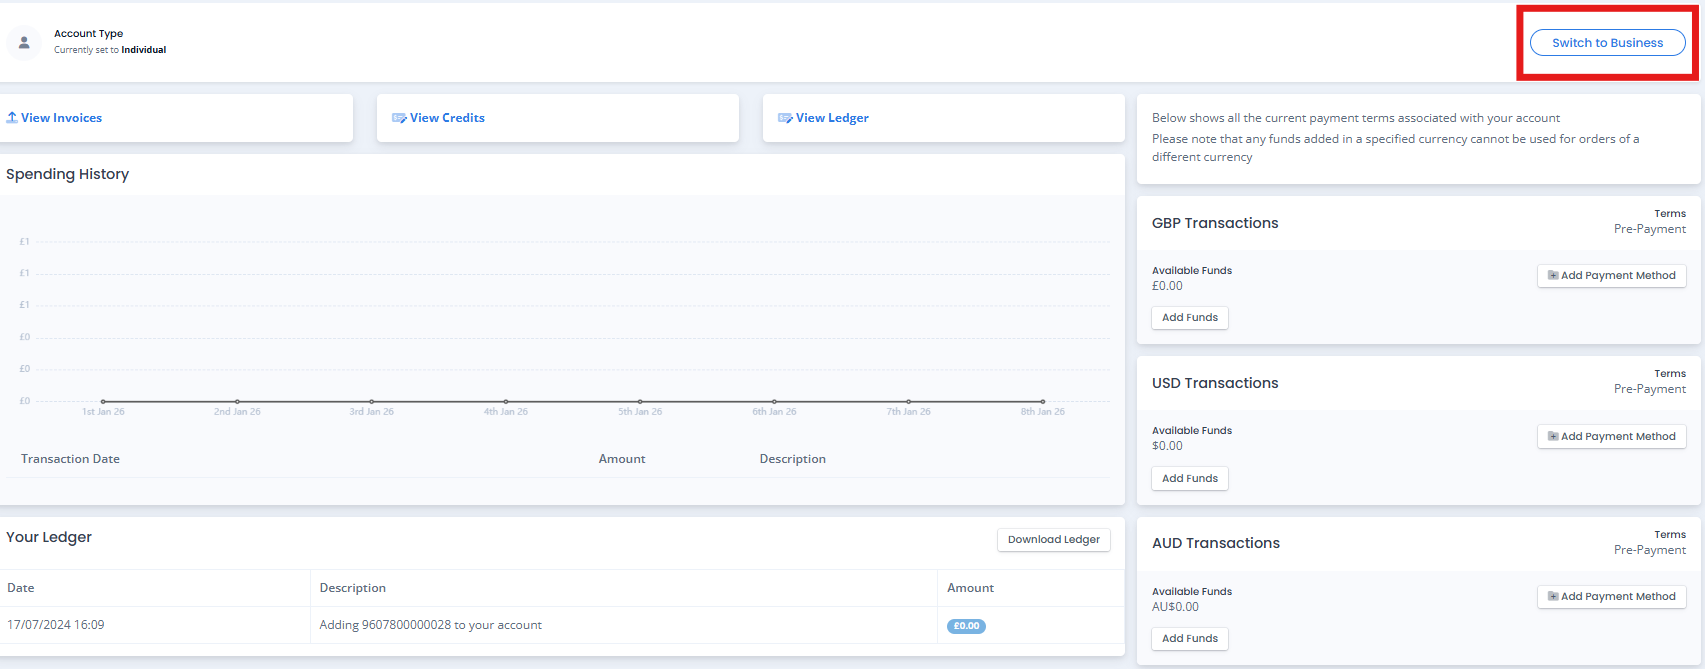The width and height of the screenshot is (1705, 669).
Task: Click the card icon beside View Credits
Action: 399,118
